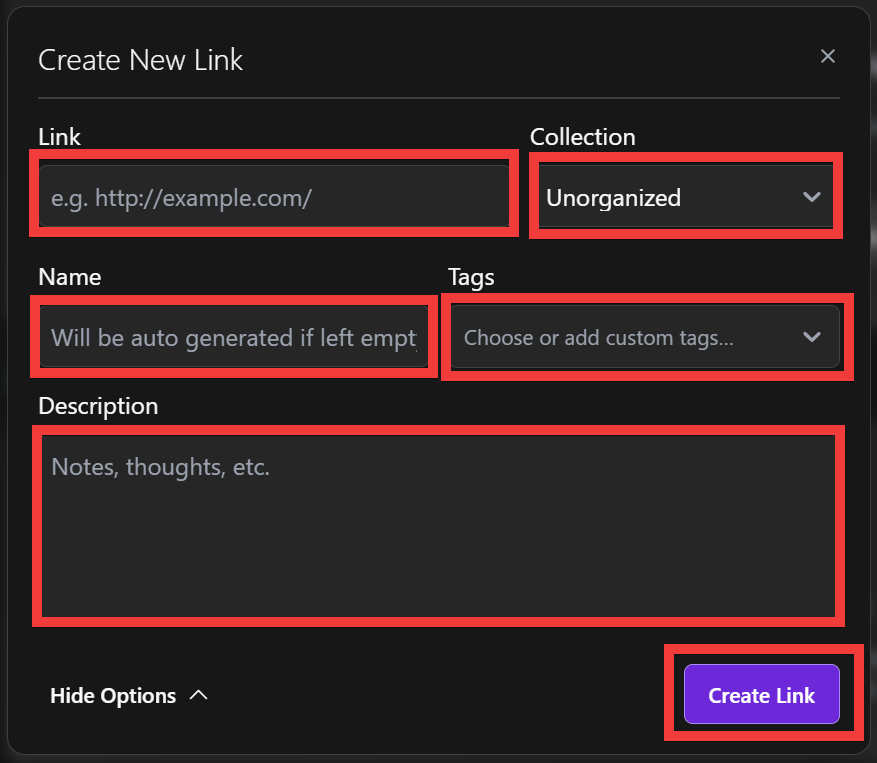Click the Tags field label
This screenshot has height=763, width=877.
coord(471,277)
